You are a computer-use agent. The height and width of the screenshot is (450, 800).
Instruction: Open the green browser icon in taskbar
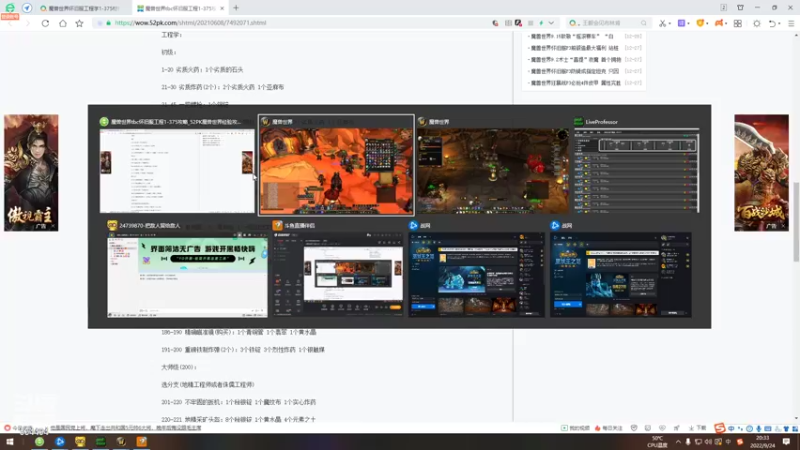pos(39,442)
